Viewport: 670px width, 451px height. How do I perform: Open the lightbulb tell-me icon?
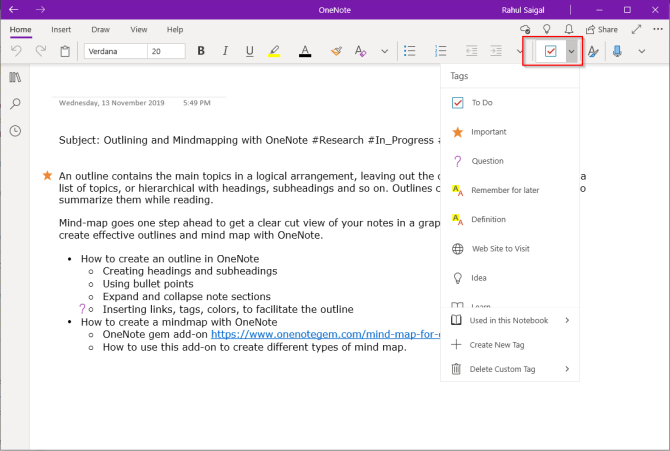point(547,29)
